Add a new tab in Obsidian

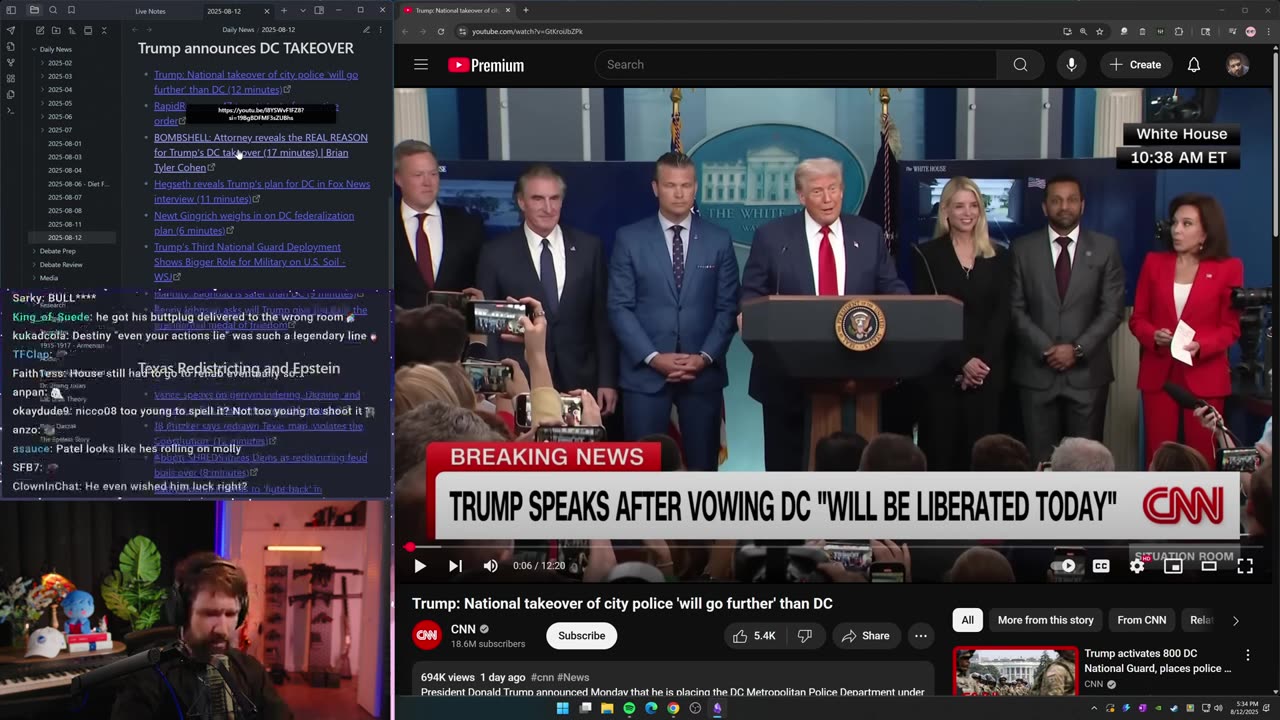tap(284, 10)
